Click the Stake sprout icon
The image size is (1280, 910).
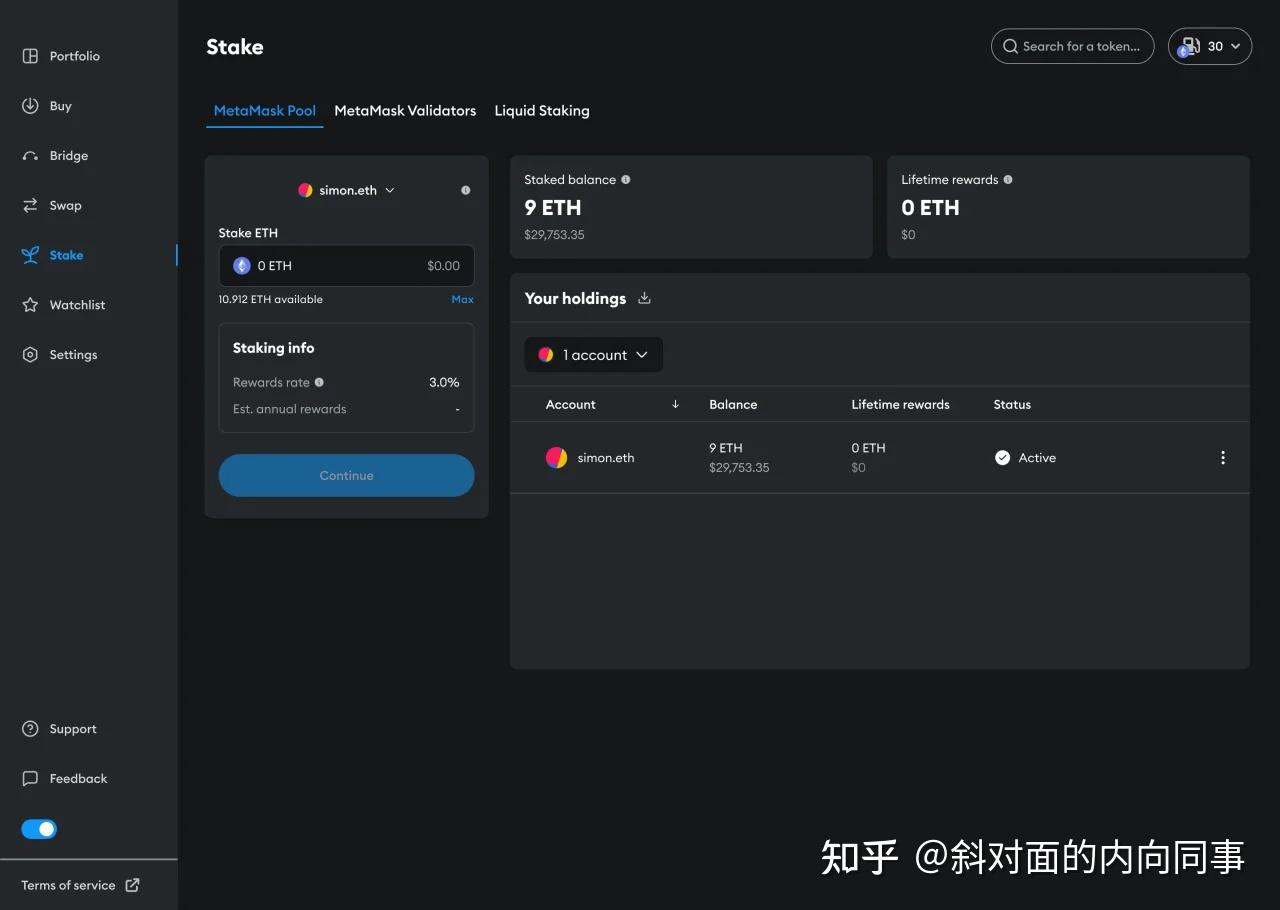(x=30, y=255)
